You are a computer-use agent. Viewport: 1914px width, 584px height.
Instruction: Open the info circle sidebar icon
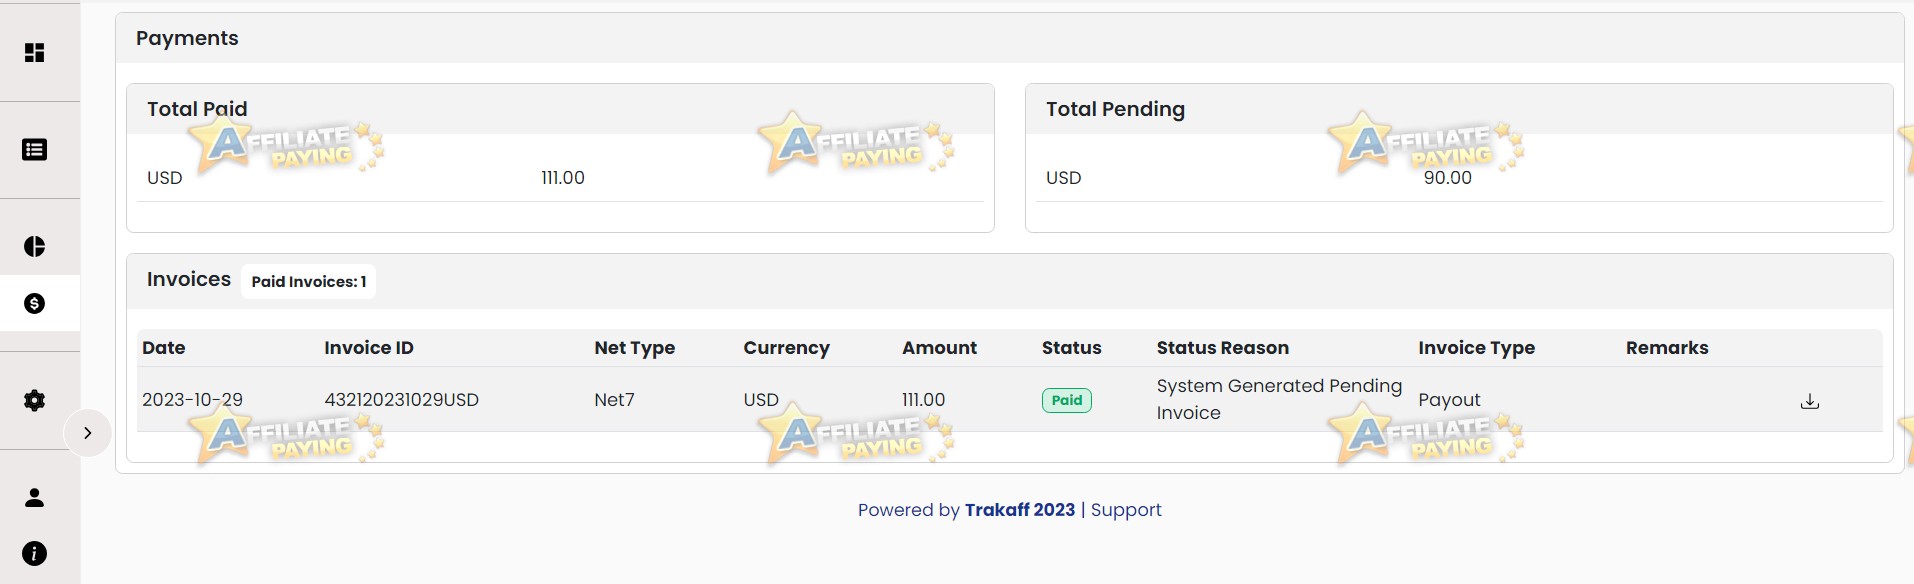(35, 553)
